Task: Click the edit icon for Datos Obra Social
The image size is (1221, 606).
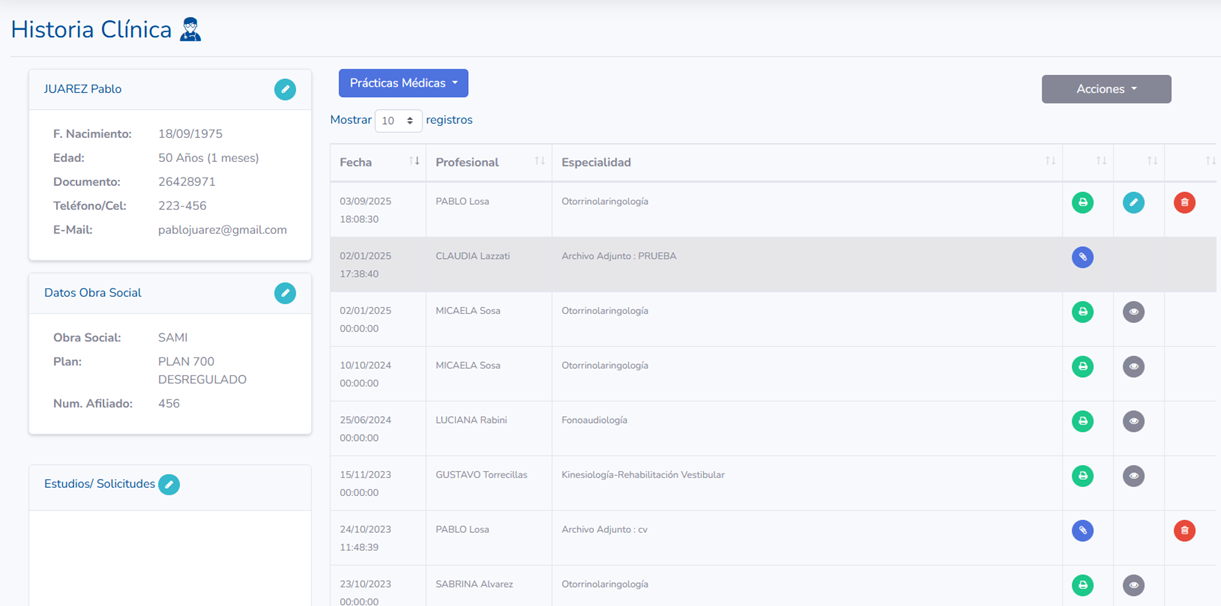Action: pyautogui.click(x=285, y=293)
